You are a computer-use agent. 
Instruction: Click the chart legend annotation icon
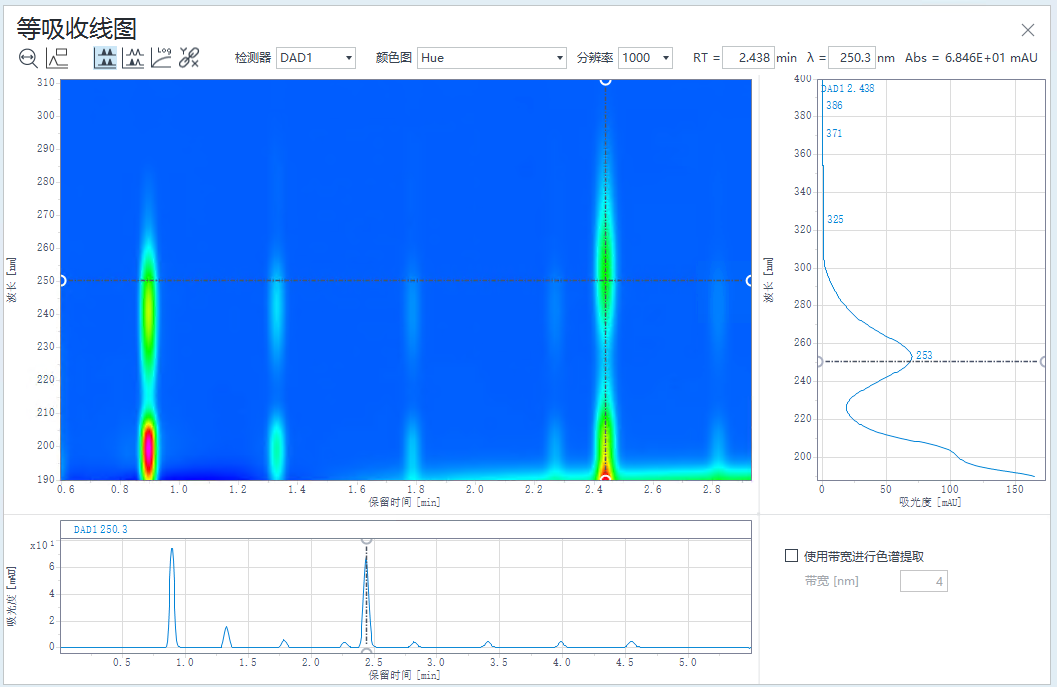click(x=57, y=59)
